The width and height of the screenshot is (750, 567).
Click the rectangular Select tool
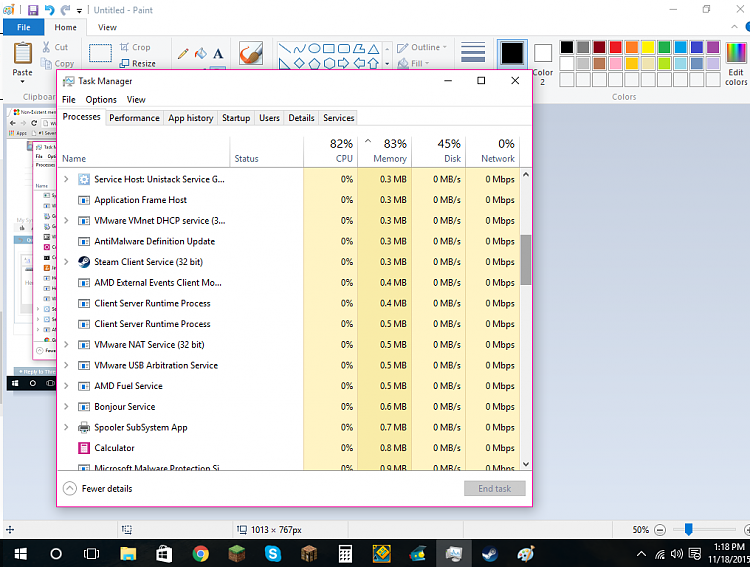[100, 53]
